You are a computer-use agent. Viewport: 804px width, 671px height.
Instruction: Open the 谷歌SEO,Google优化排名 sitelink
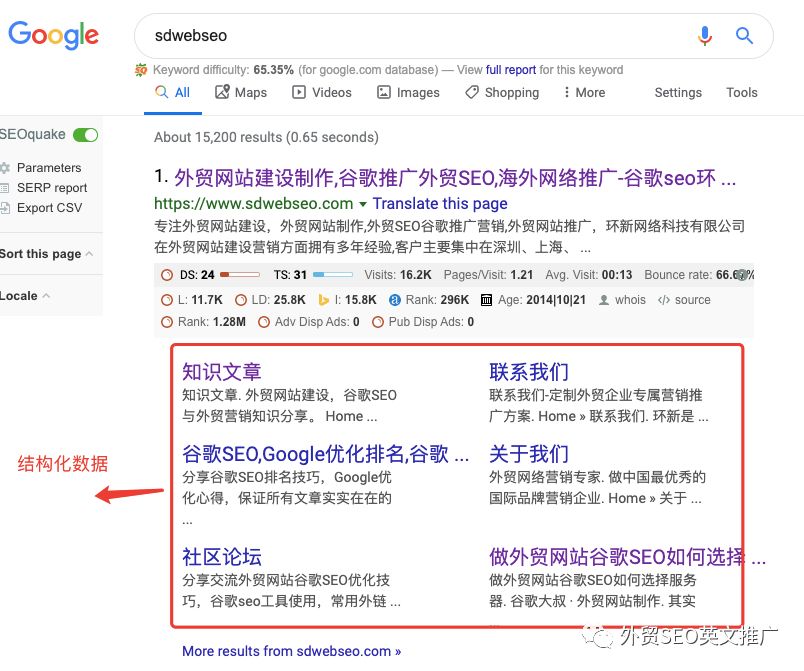[x=326, y=454]
